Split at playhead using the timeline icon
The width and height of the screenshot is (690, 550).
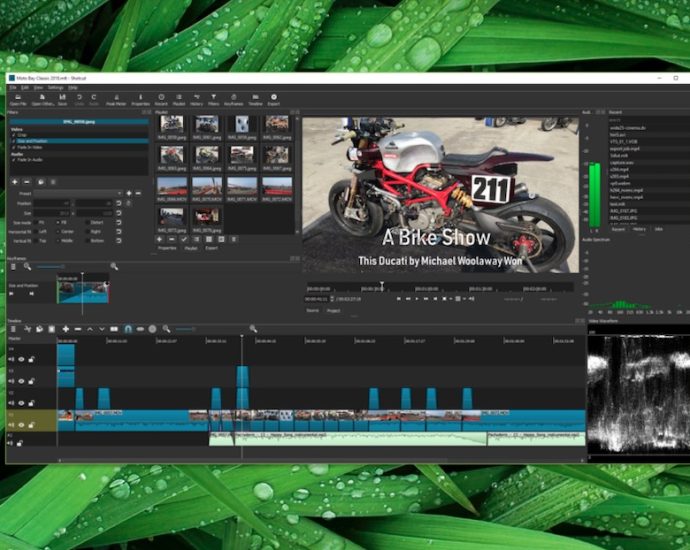pos(114,329)
